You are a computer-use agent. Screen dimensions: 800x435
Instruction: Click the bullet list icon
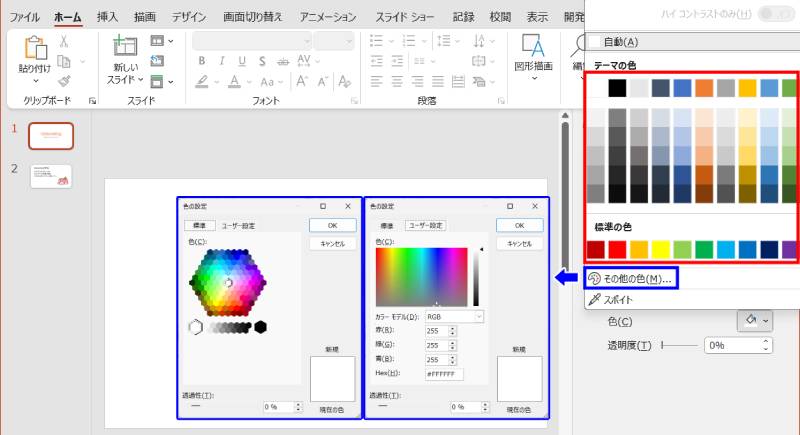pos(377,41)
